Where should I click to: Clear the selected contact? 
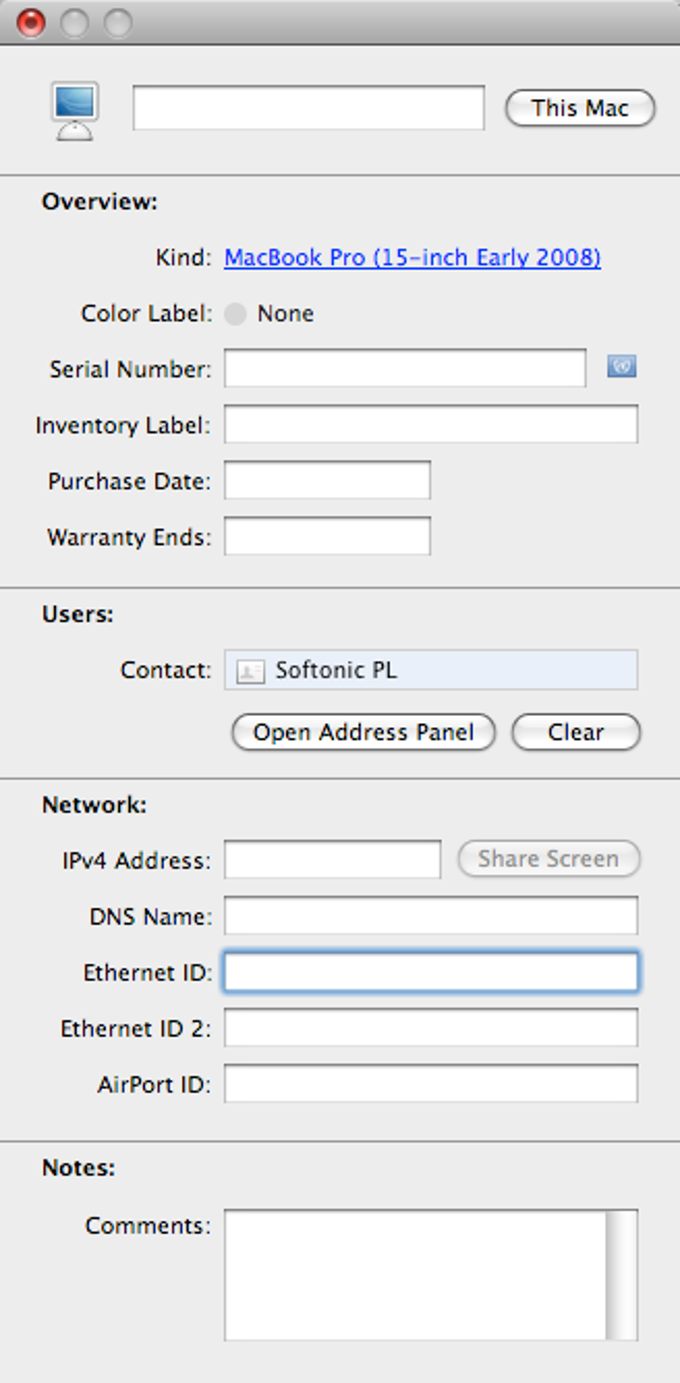pyautogui.click(x=576, y=732)
